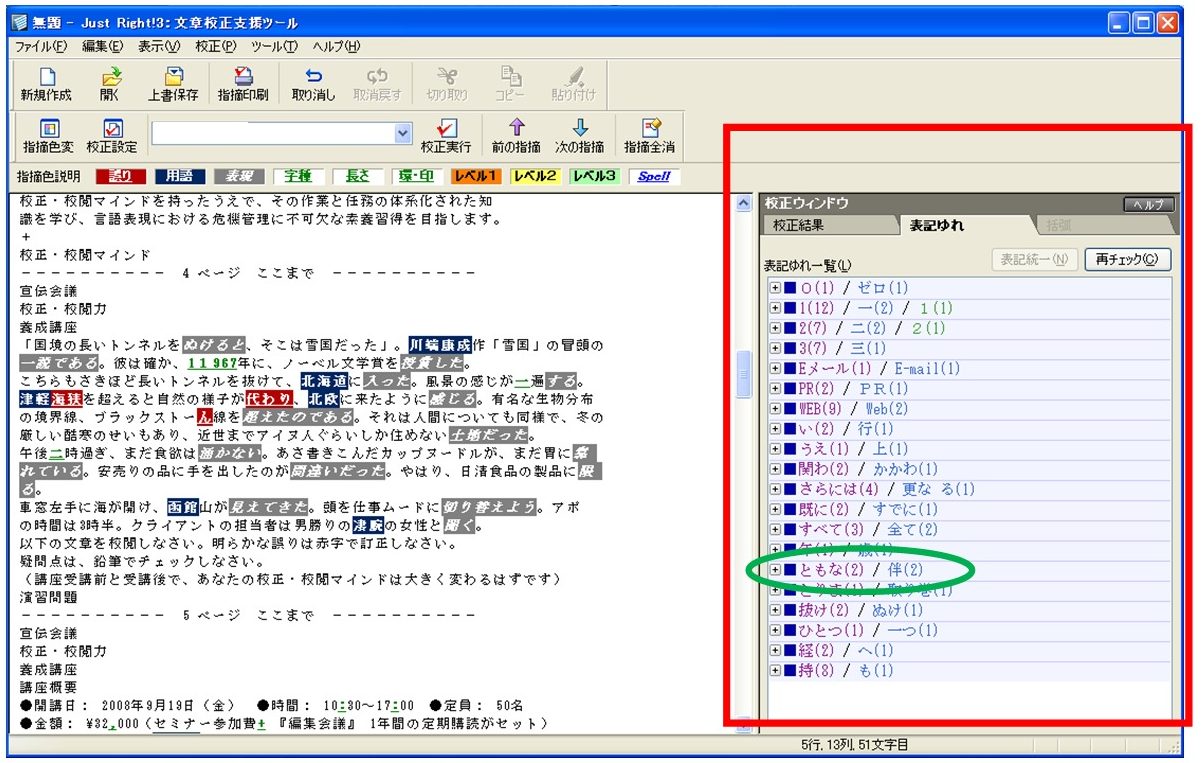Print the findings with 指摘印刷
Image resolution: width=1204 pixels, height=763 pixels.
(243, 85)
